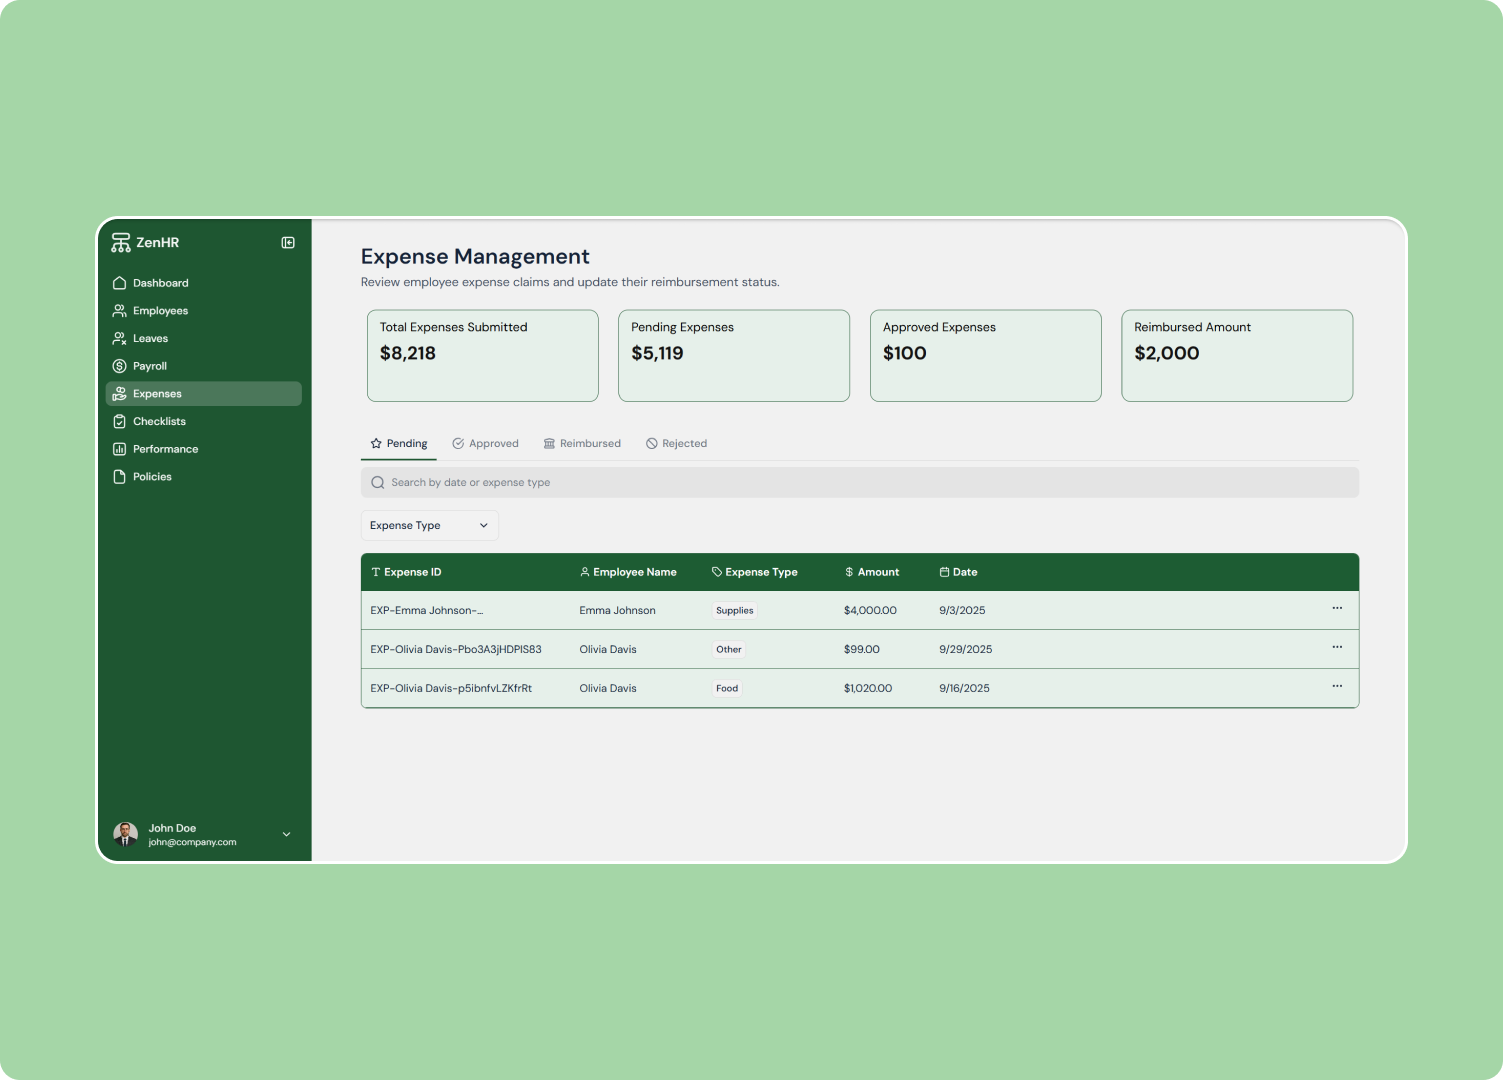Open the Leaves section
The image size is (1503, 1080).
[x=204, y=339]
